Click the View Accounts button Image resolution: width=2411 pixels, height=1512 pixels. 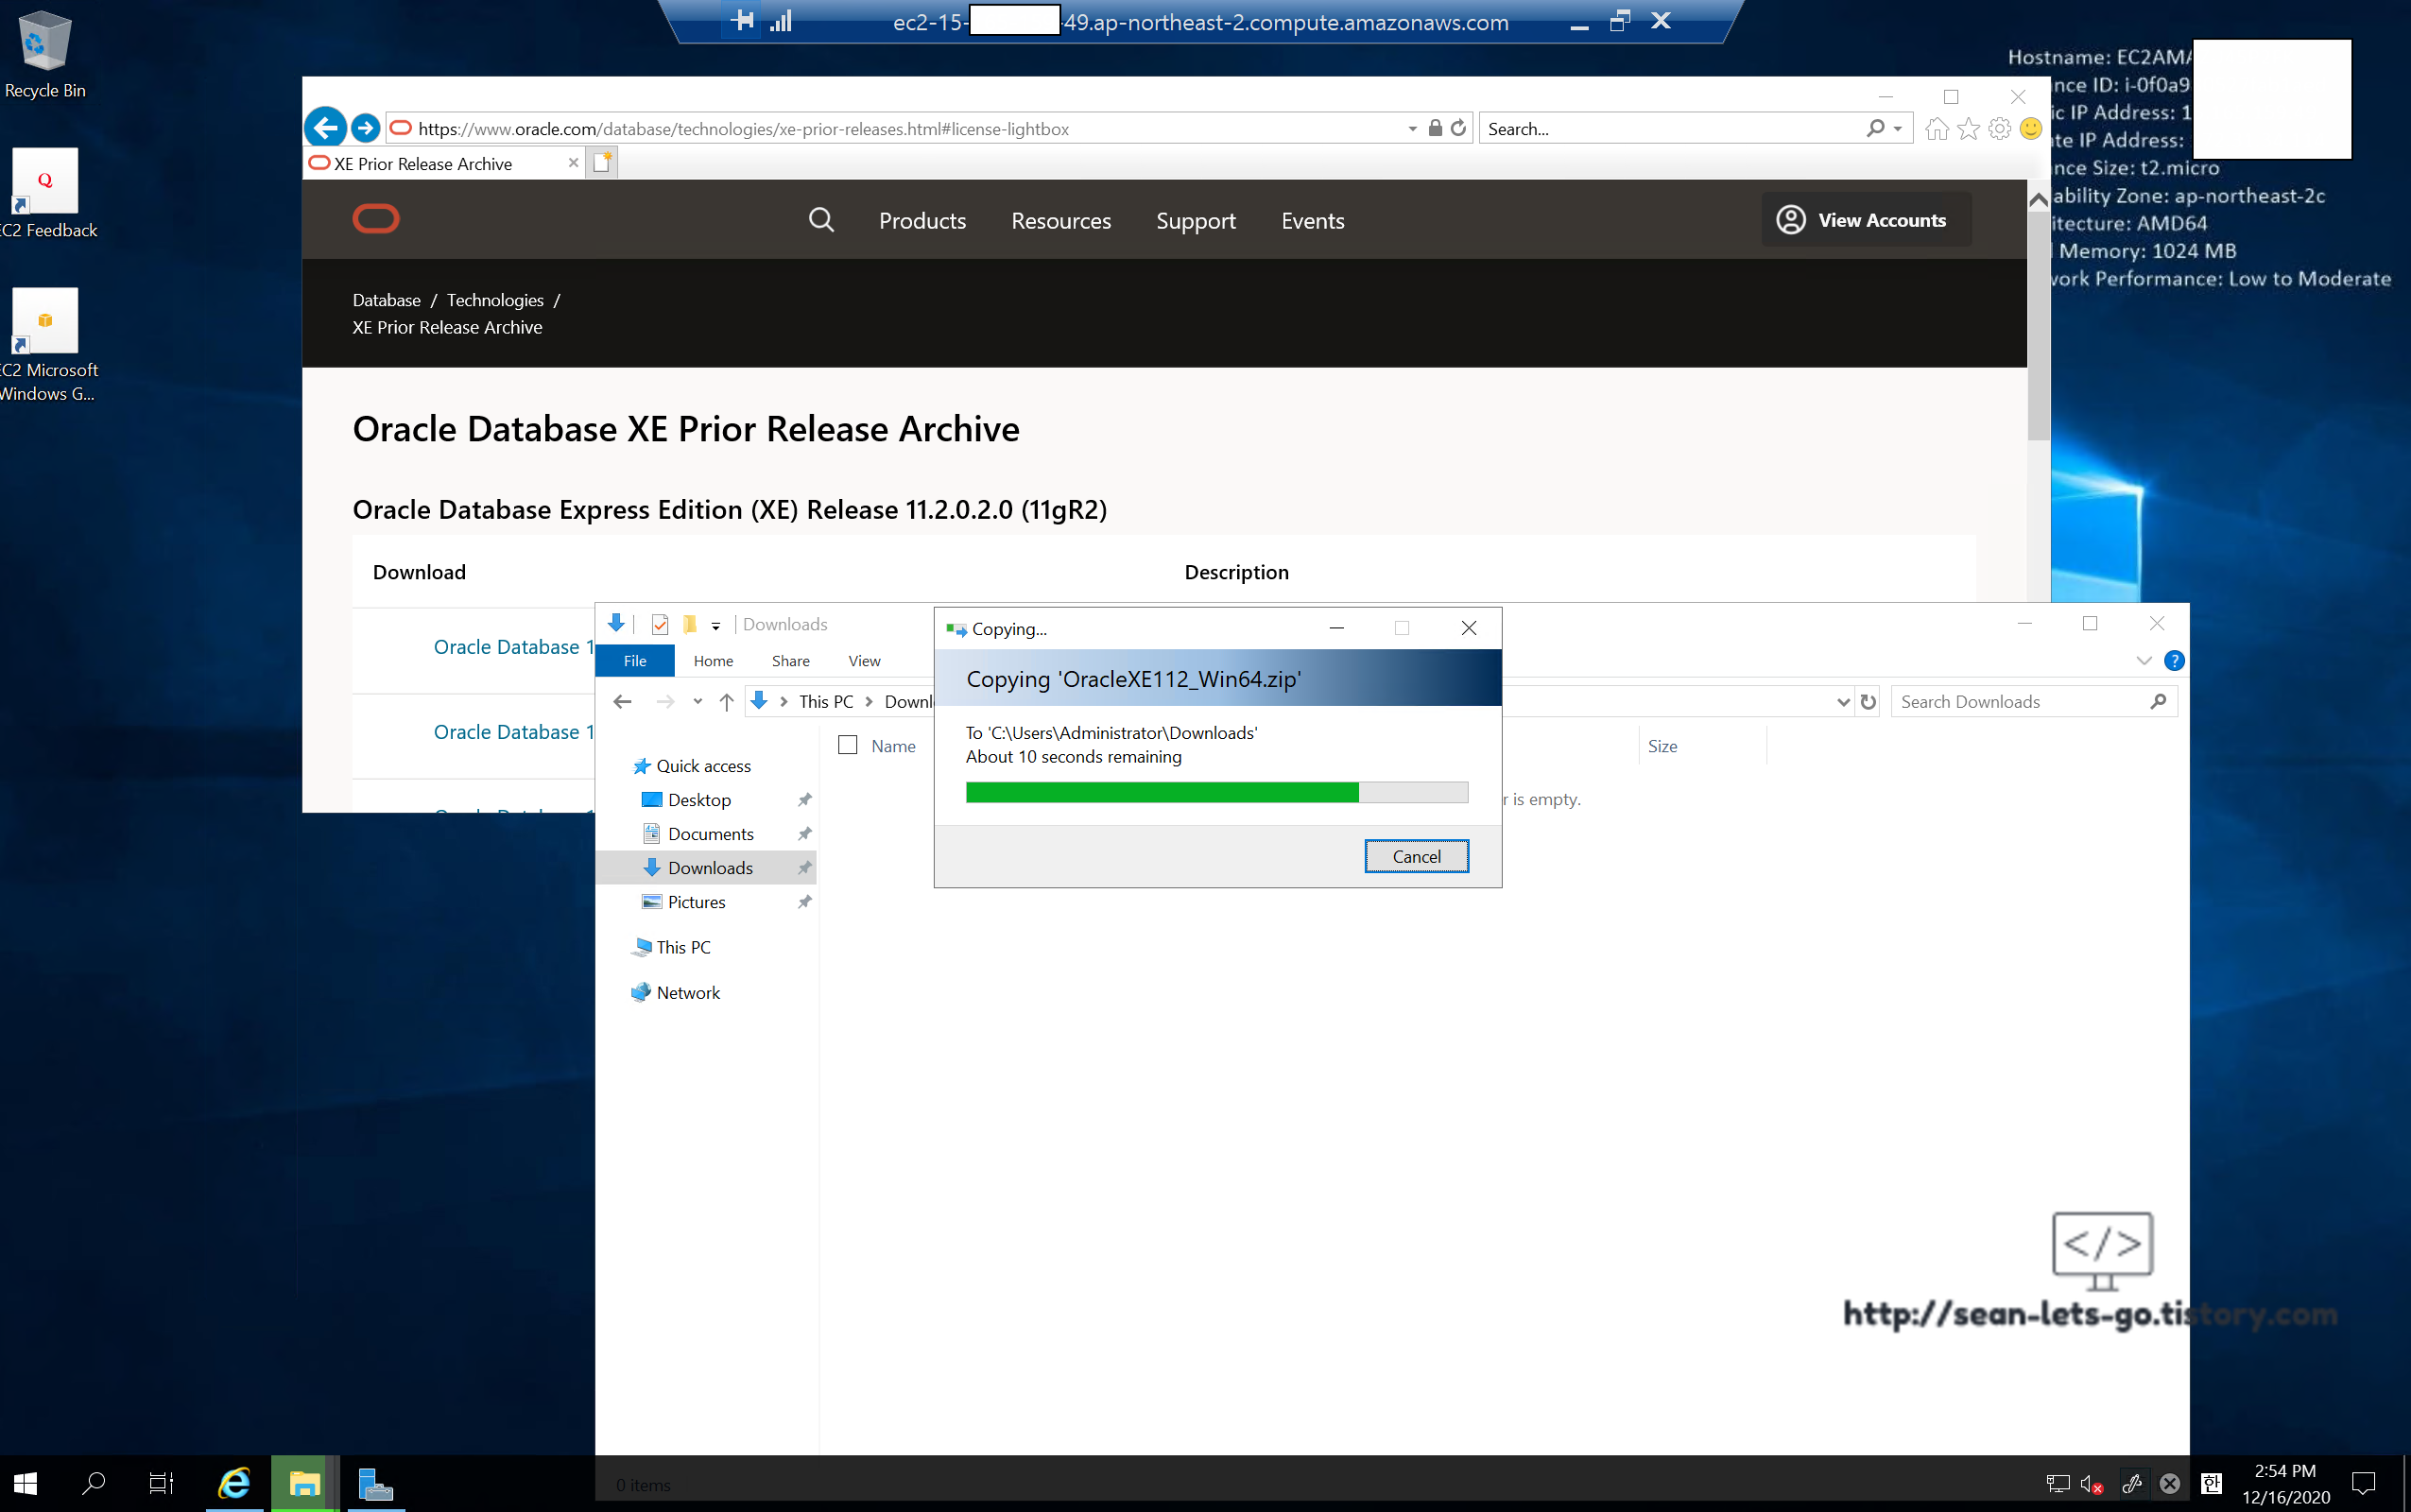click(x=1866, y=220)
